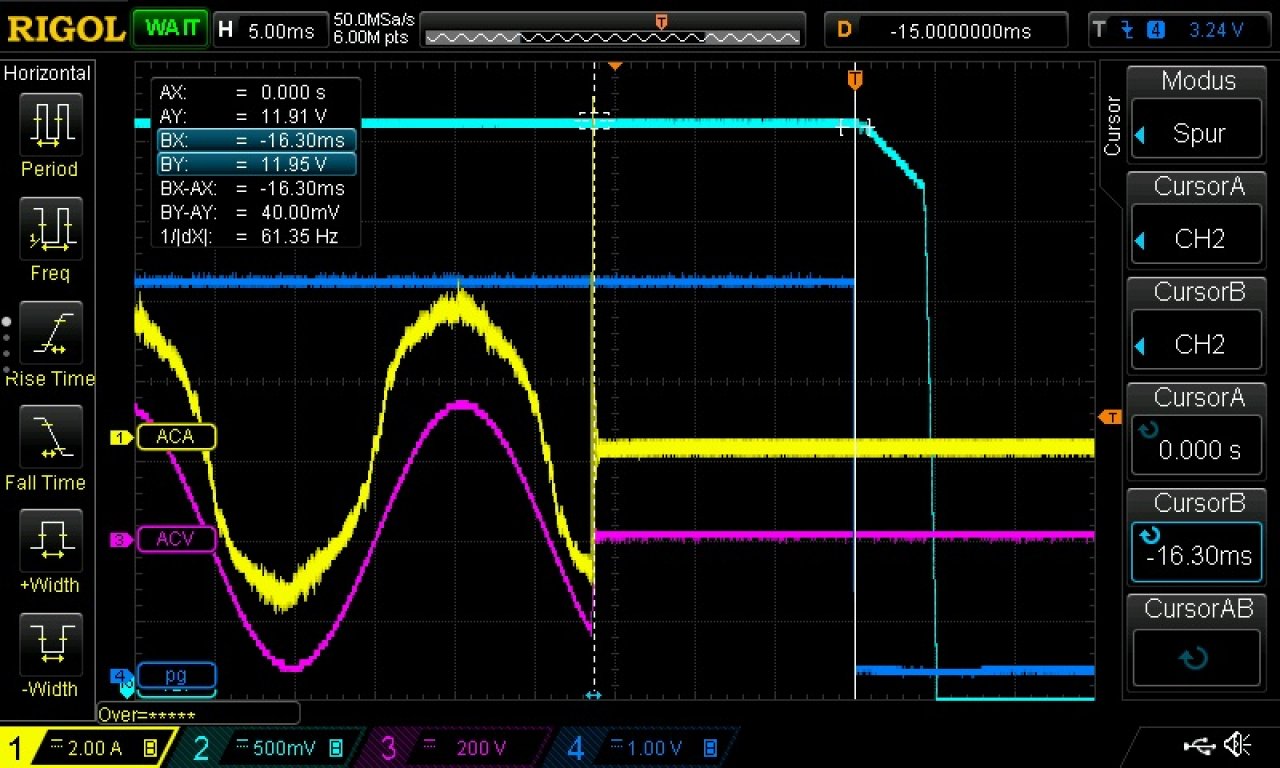Click the Horizontal menu header

[x=47, y=73]
